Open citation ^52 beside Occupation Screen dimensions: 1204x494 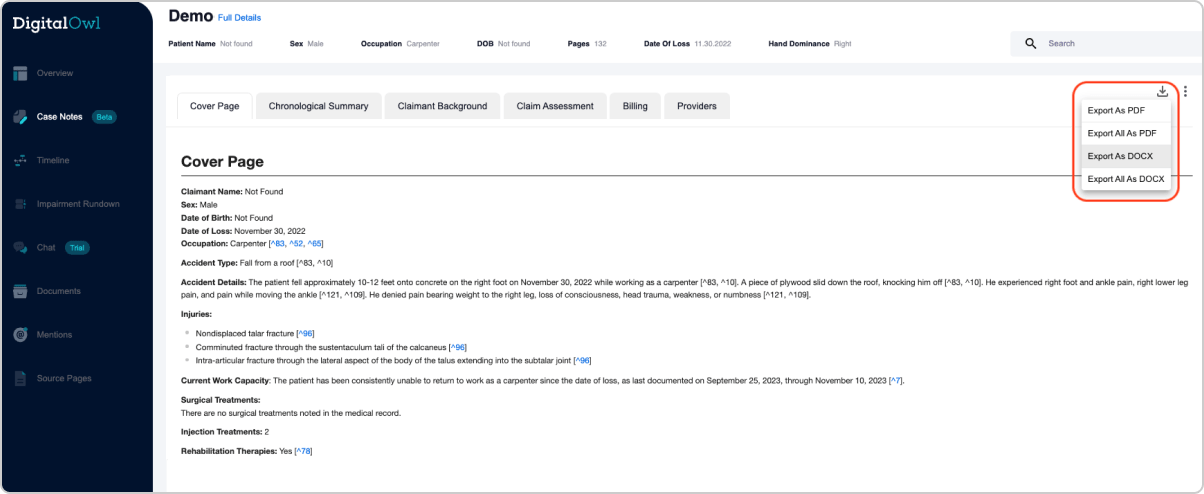click(297, 243)
